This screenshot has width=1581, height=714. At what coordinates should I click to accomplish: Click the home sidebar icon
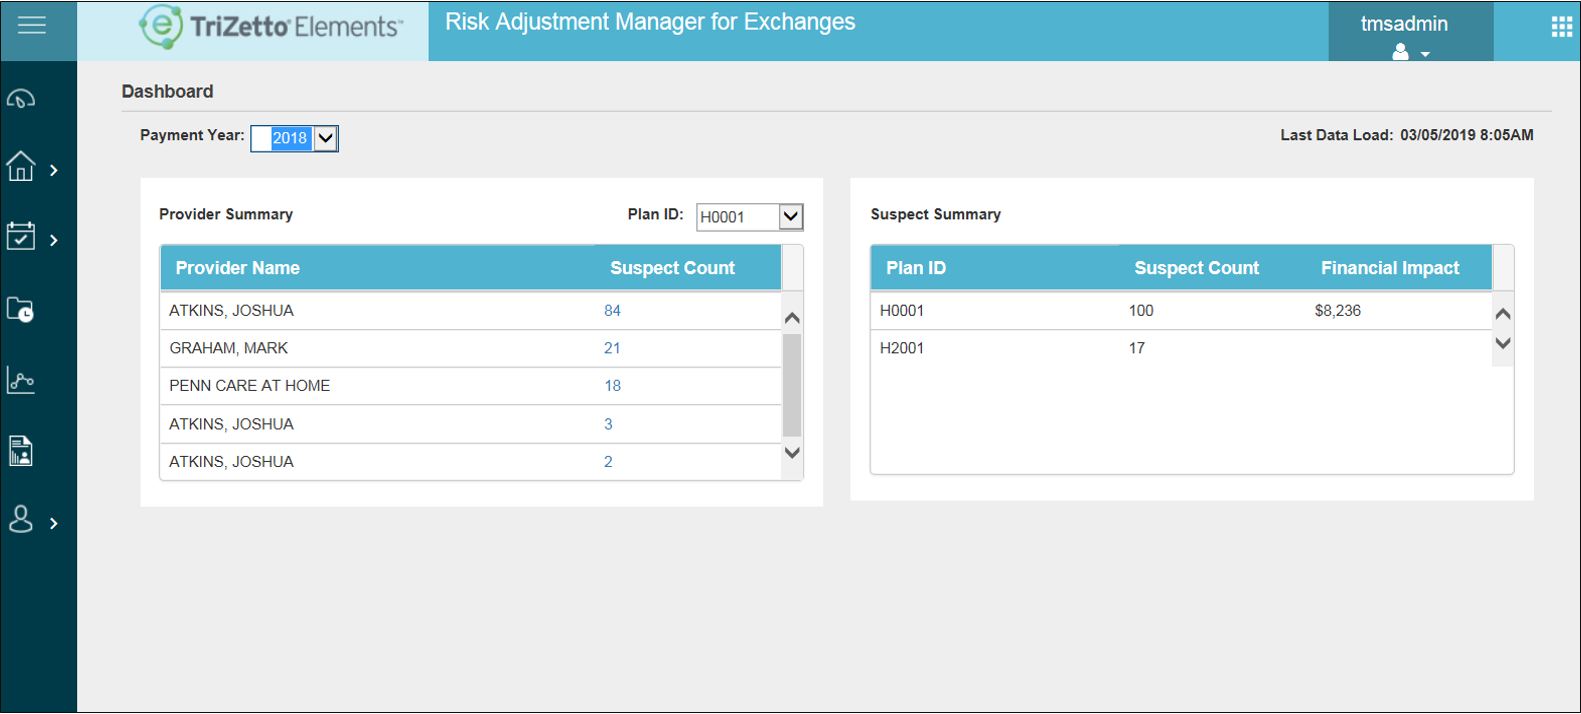(21, 166)
